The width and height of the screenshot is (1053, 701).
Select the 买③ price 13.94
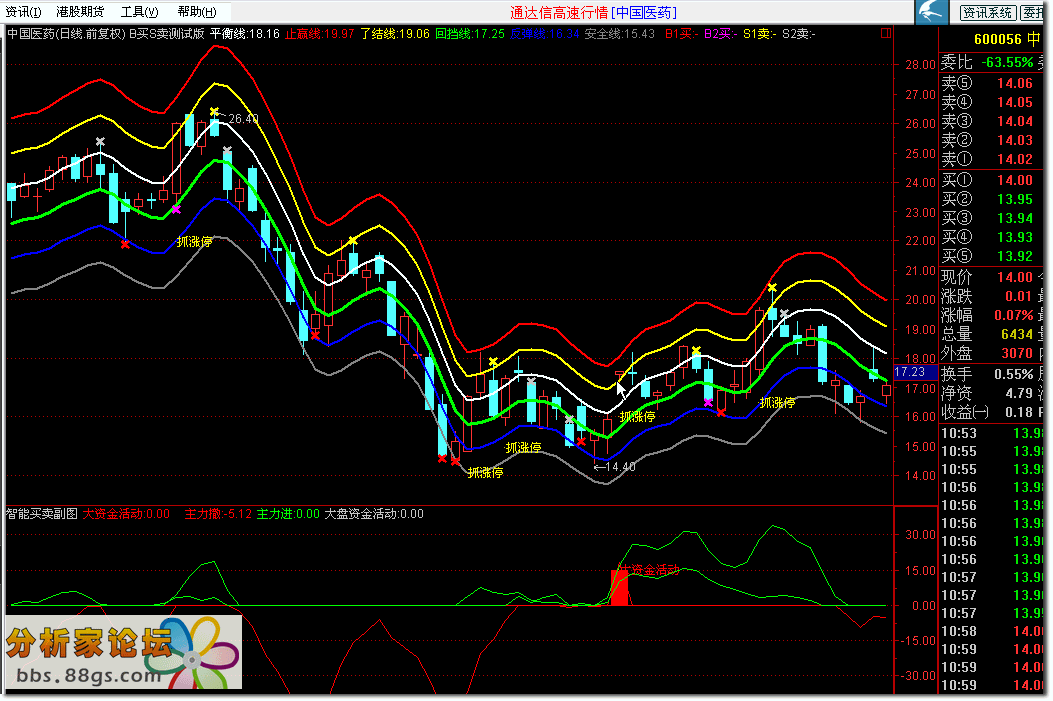(1014, 218)
